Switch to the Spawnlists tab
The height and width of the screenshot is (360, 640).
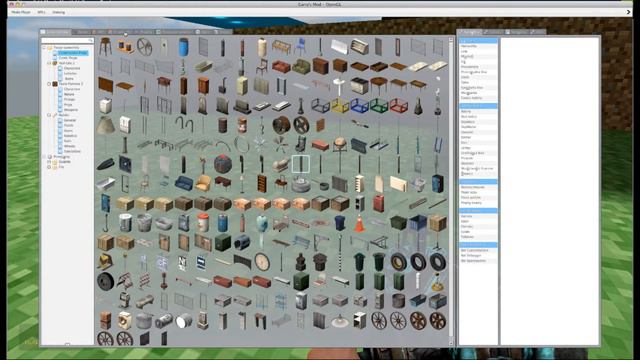[x=55, y=32]
